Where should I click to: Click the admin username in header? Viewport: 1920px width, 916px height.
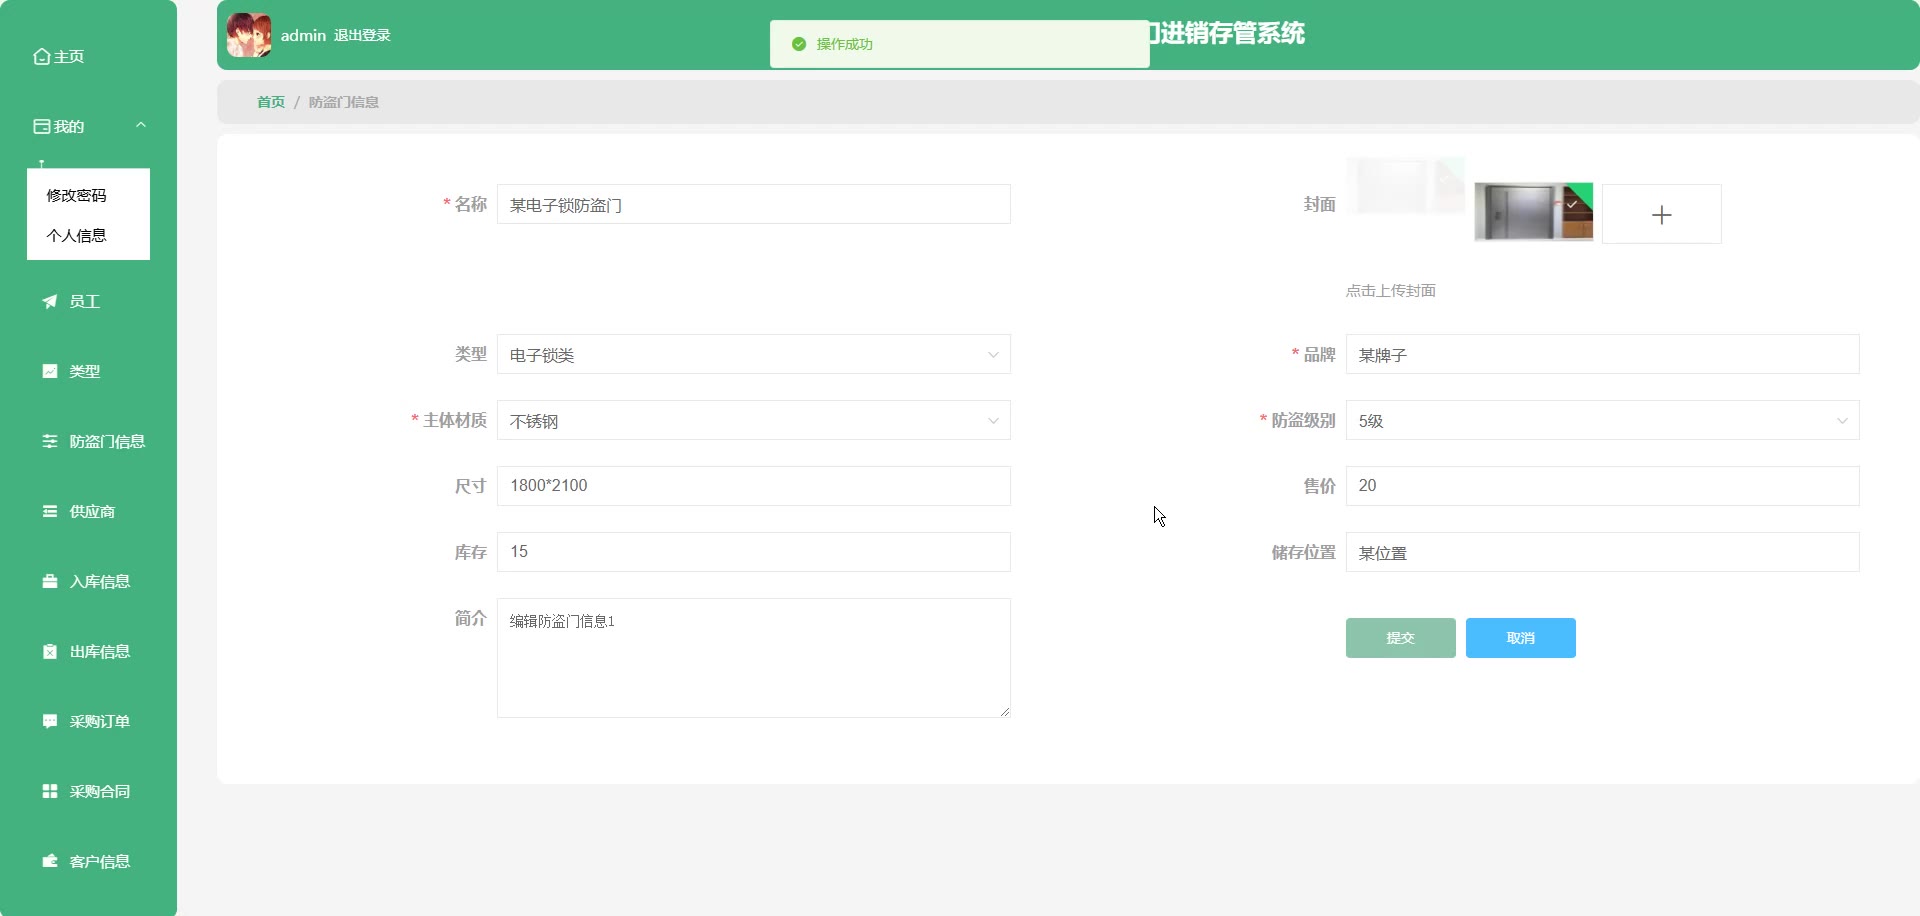303,35
